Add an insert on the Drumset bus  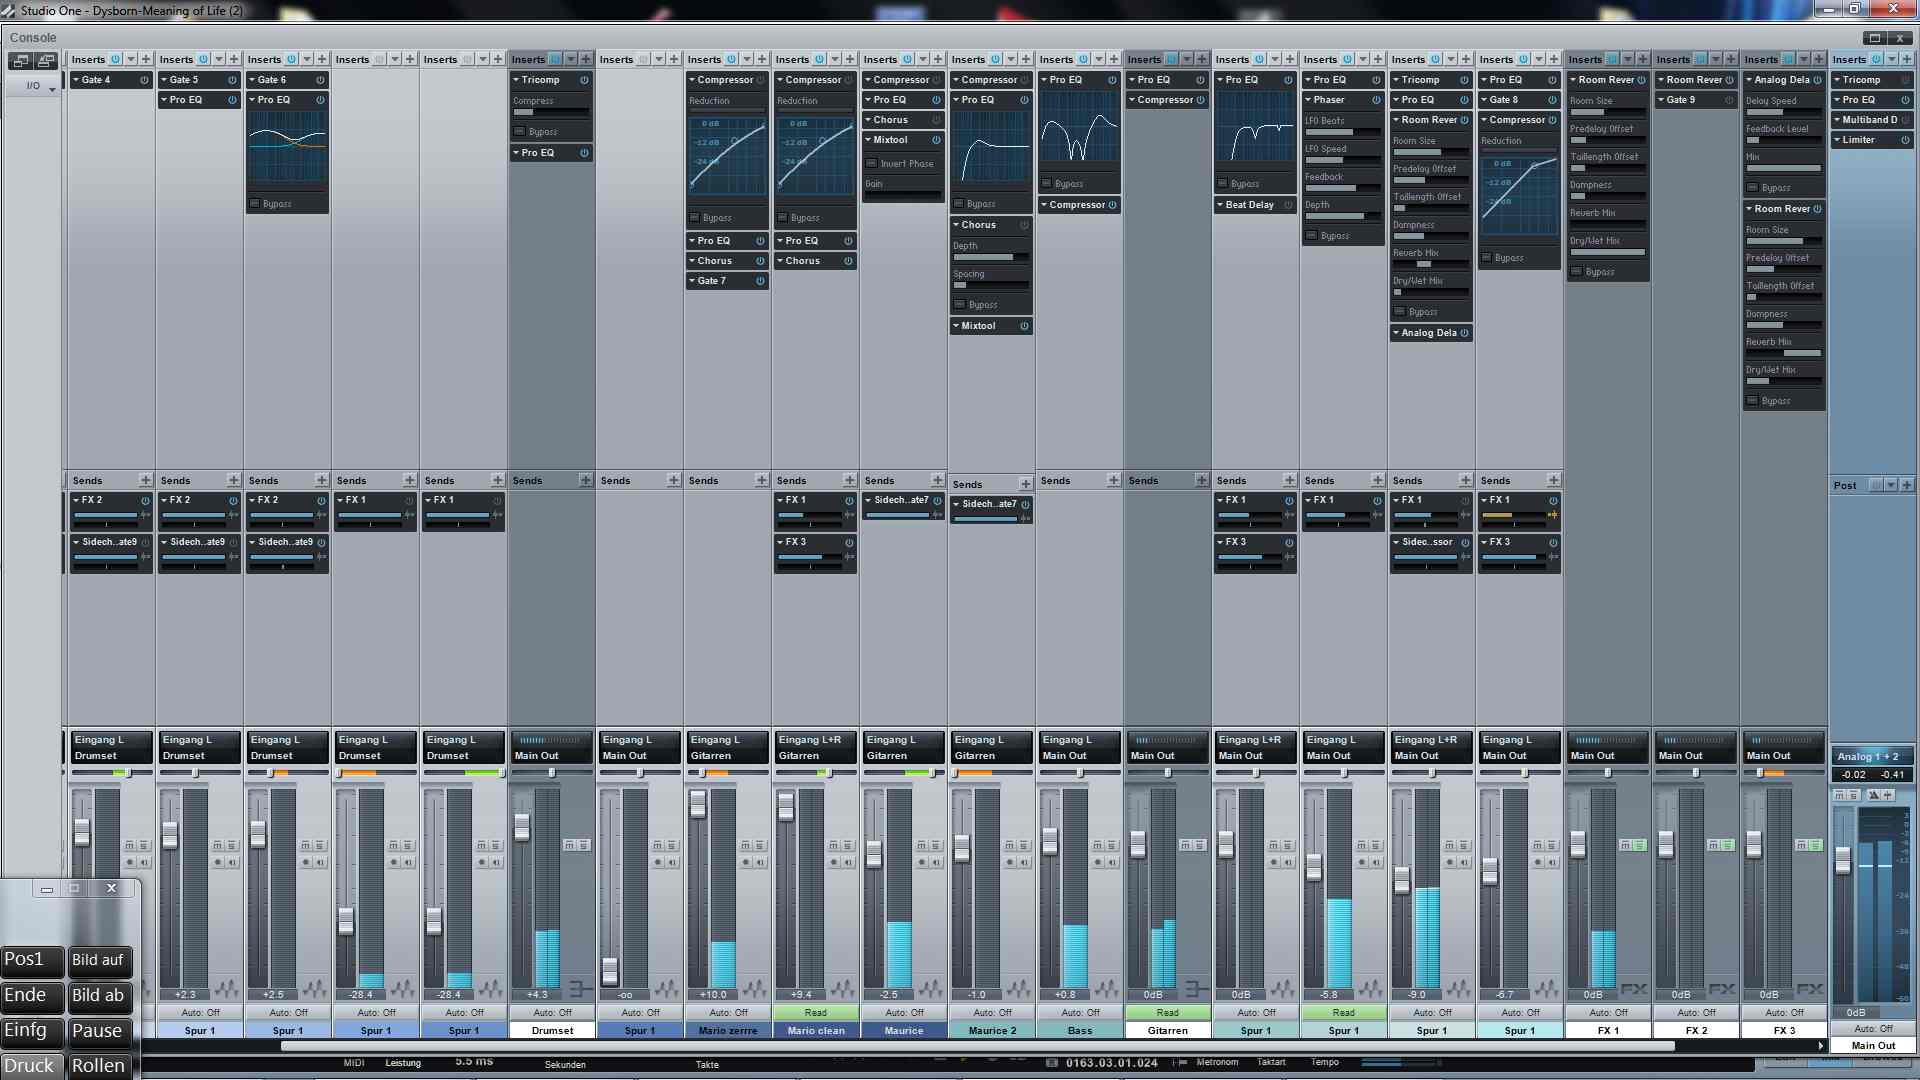[x=586, y=59]
